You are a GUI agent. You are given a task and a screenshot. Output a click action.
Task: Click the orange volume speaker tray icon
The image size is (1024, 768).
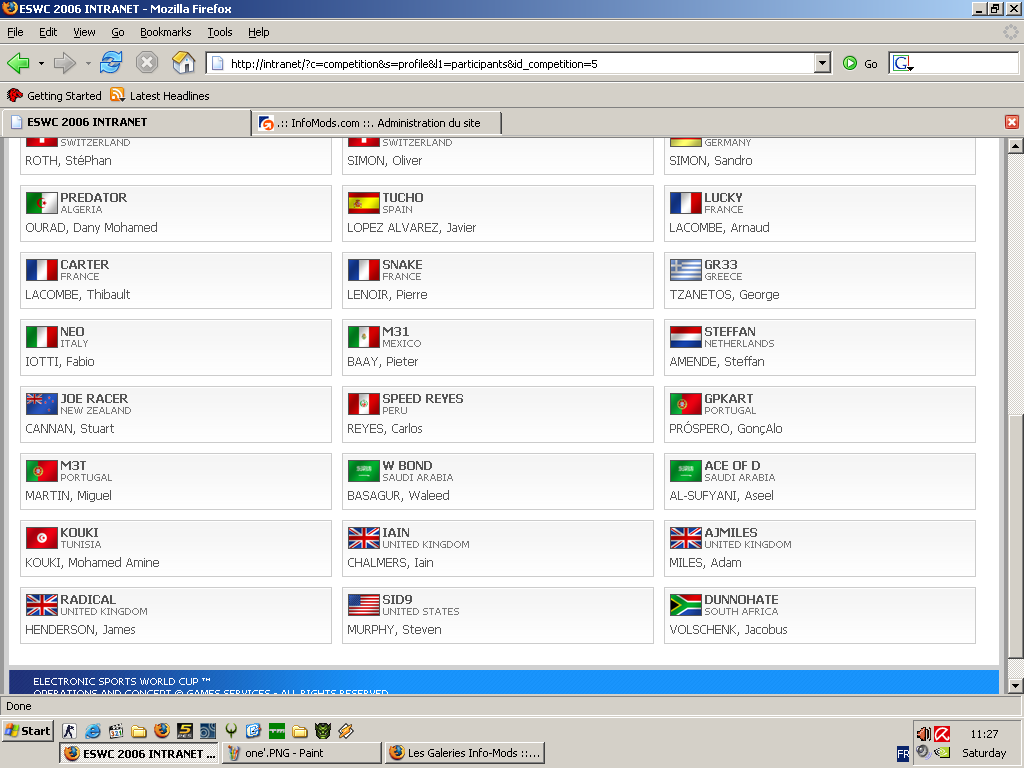(x=923, y=733)
